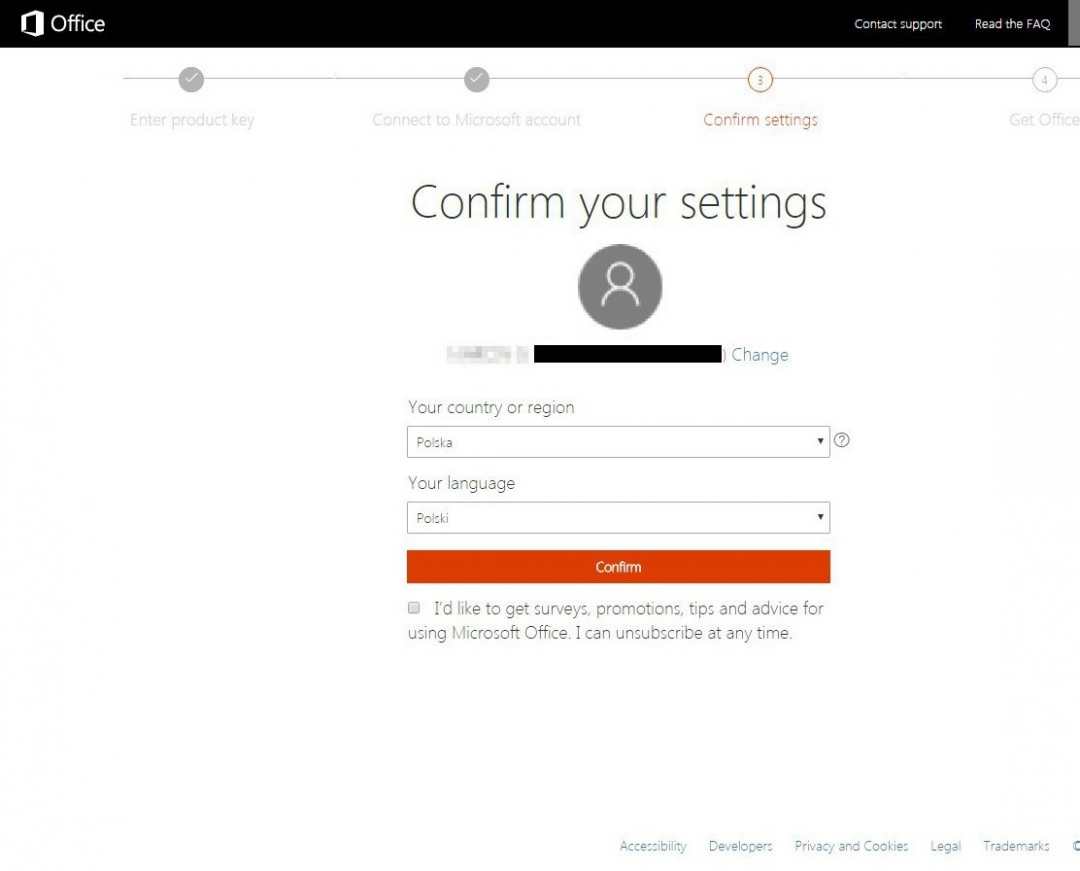The image size is (1080, 871).
Task: Click the checkmark circle for Enter product key
Action: 191,80
